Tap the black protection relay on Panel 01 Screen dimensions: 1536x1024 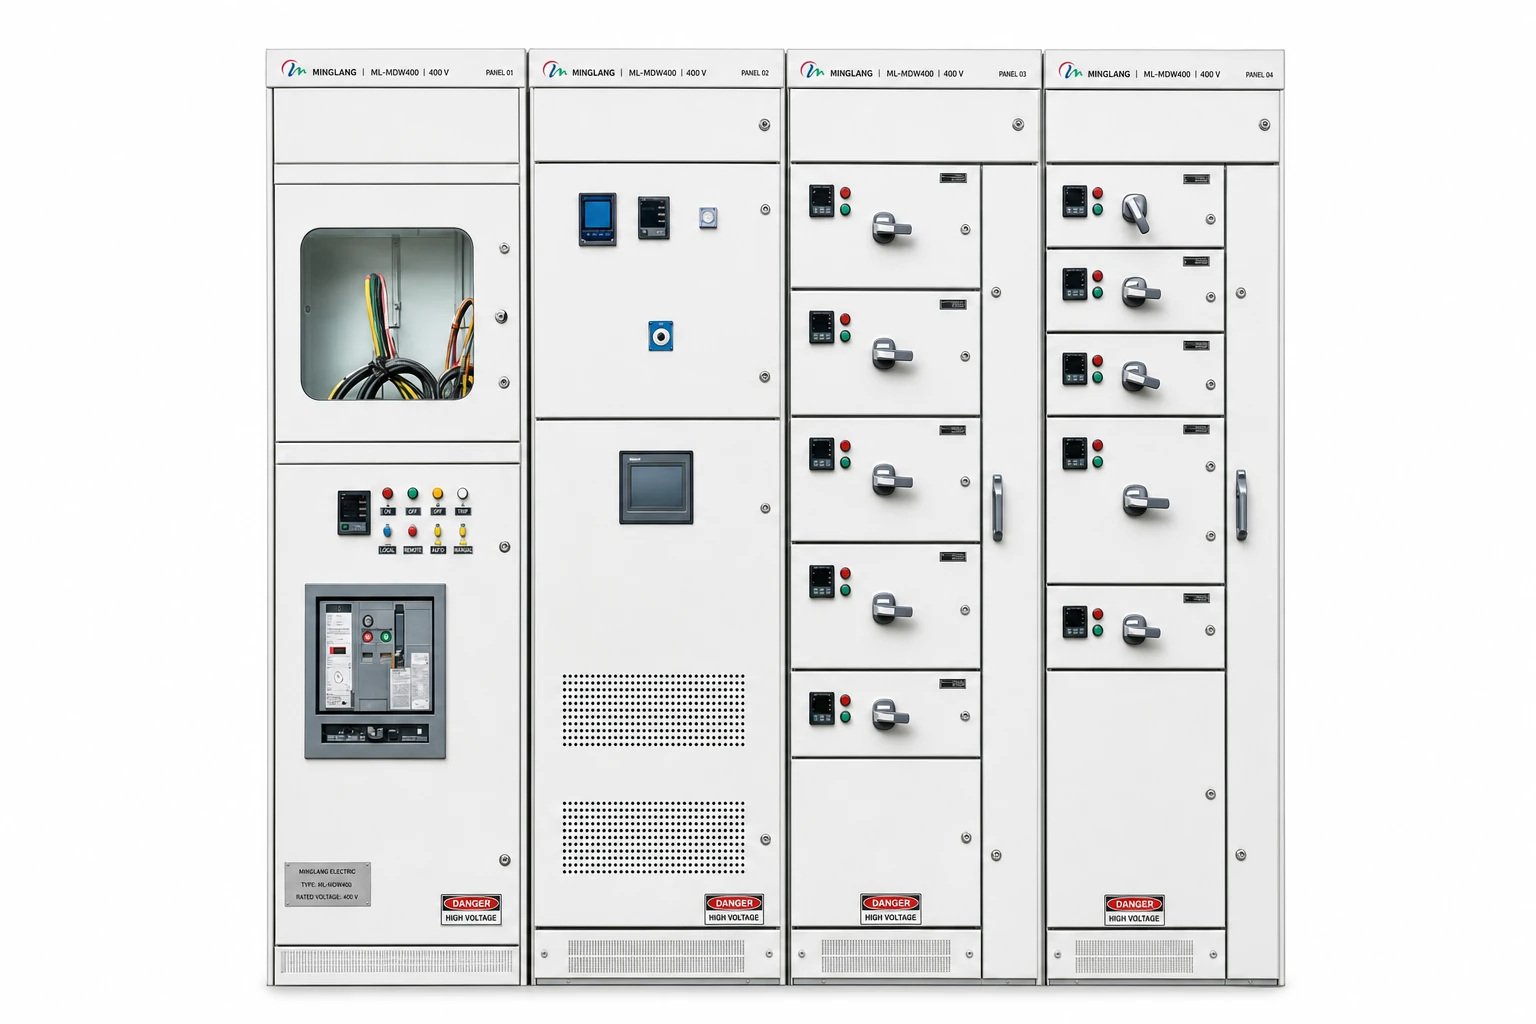(354, 513)
